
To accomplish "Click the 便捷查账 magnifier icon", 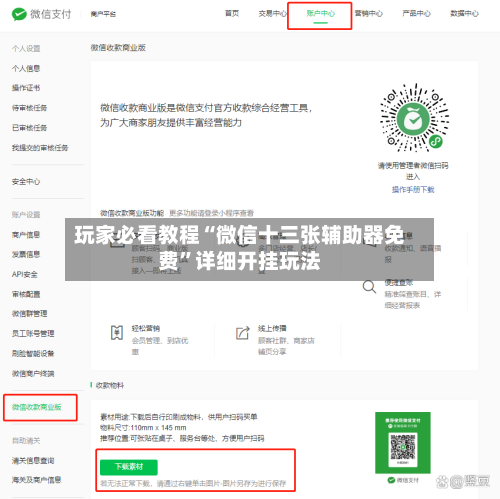I will coord(369,287).
